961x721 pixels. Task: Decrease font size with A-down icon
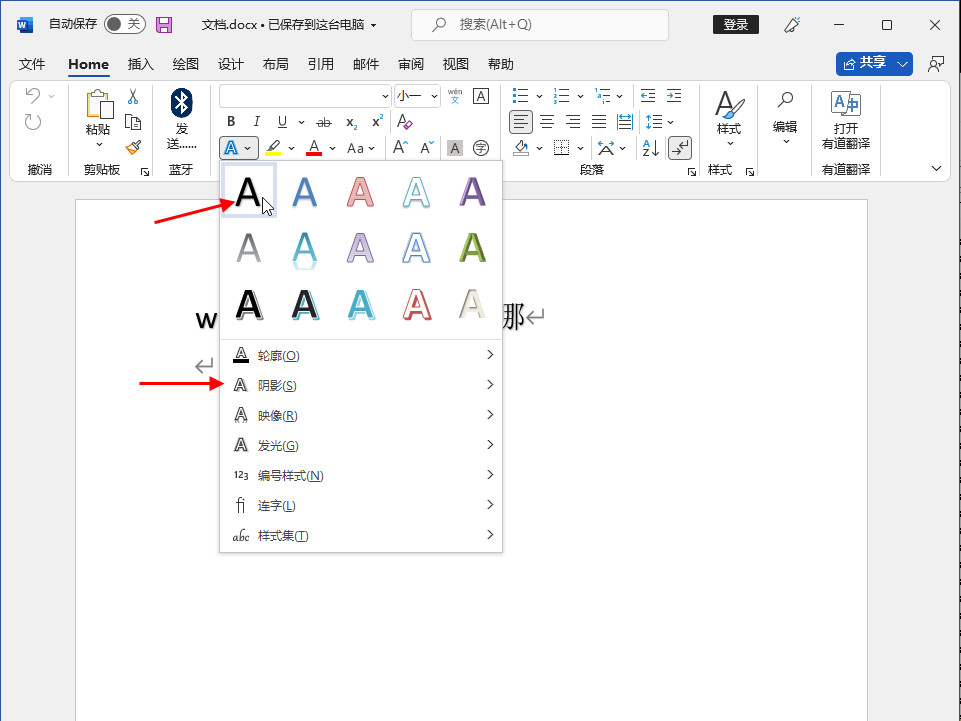coord(427,147)
